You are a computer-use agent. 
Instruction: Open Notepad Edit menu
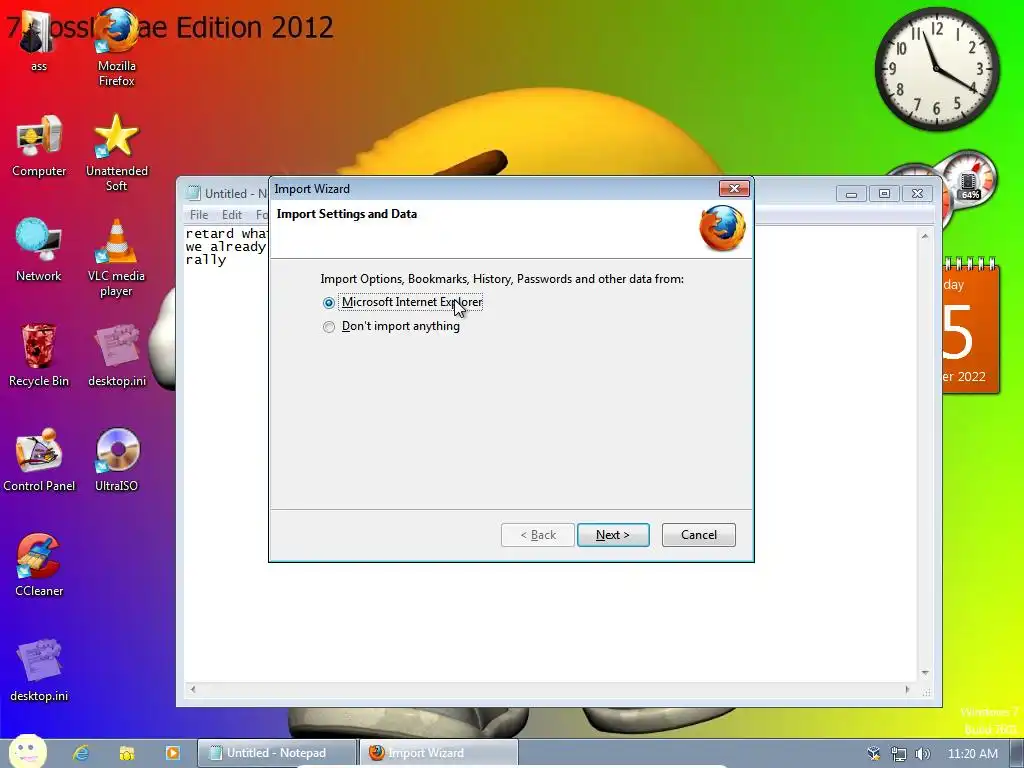(x=232, y=215)
